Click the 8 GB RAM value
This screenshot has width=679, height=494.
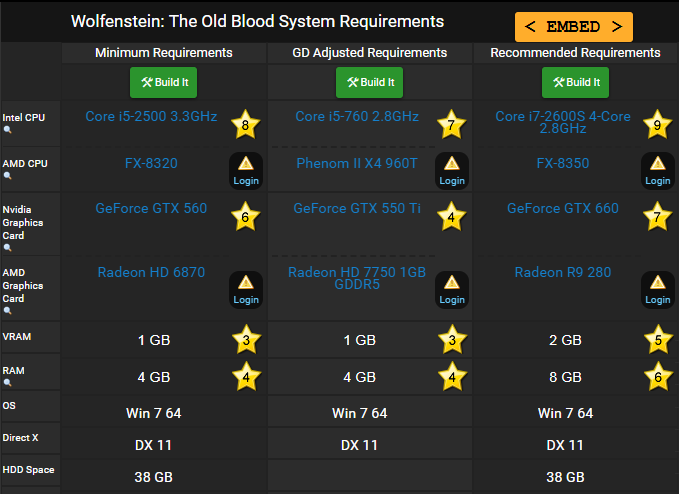click(x=565, y=377)
